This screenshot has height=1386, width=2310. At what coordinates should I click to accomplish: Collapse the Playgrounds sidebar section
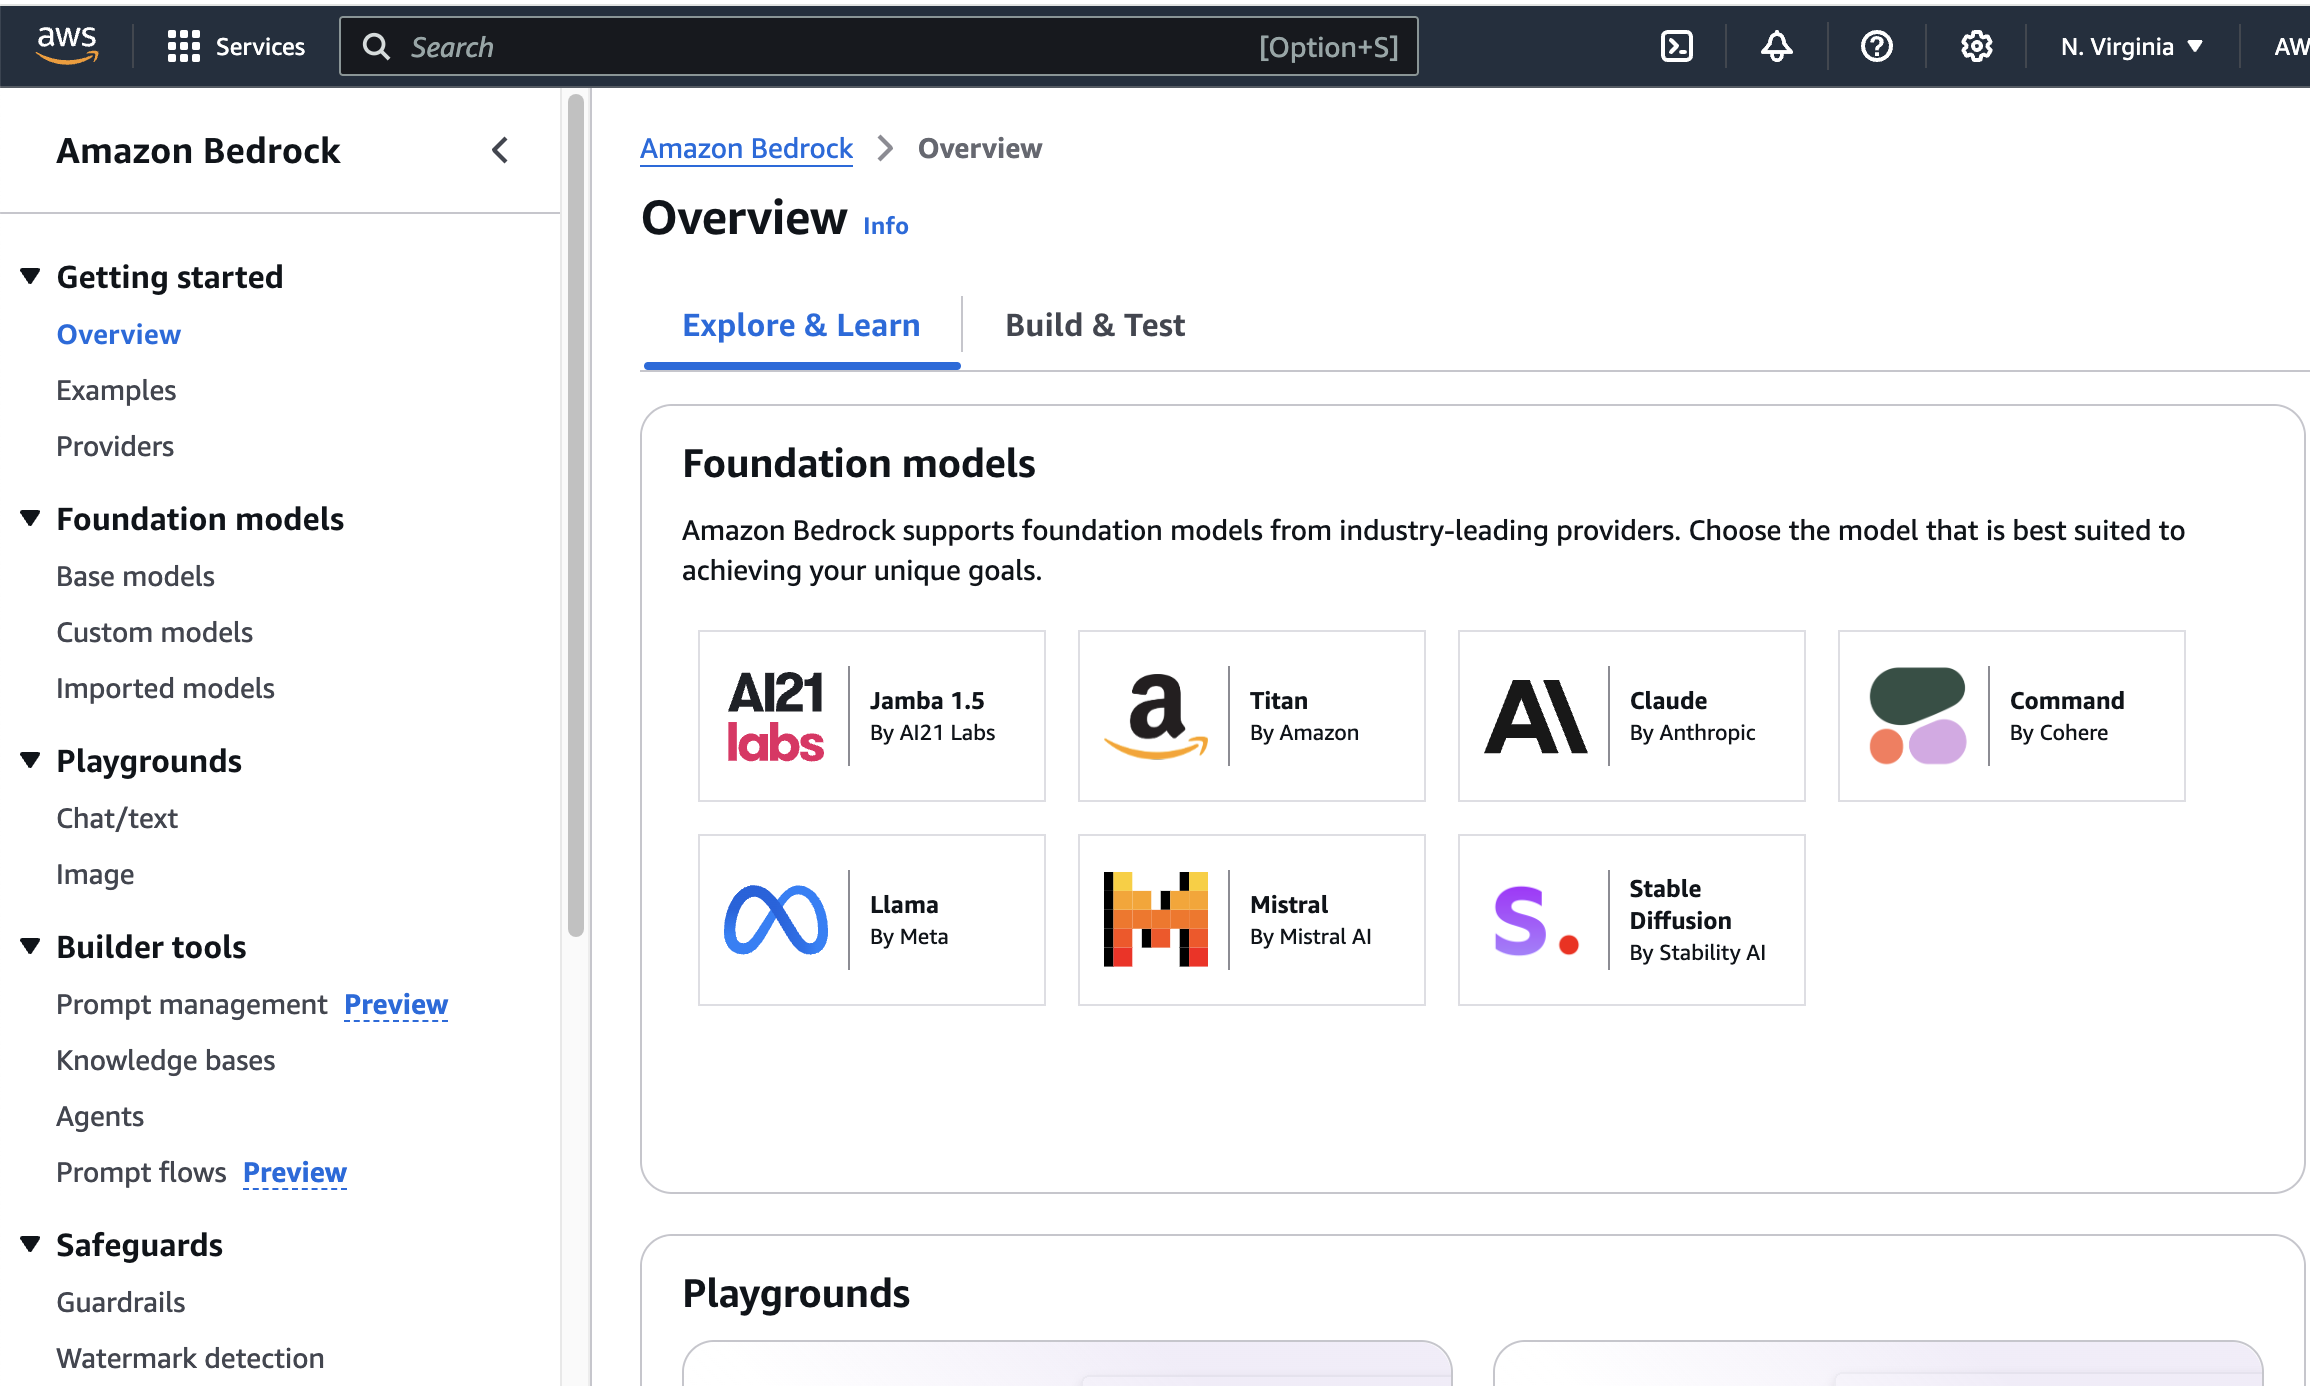click(31, 760)
